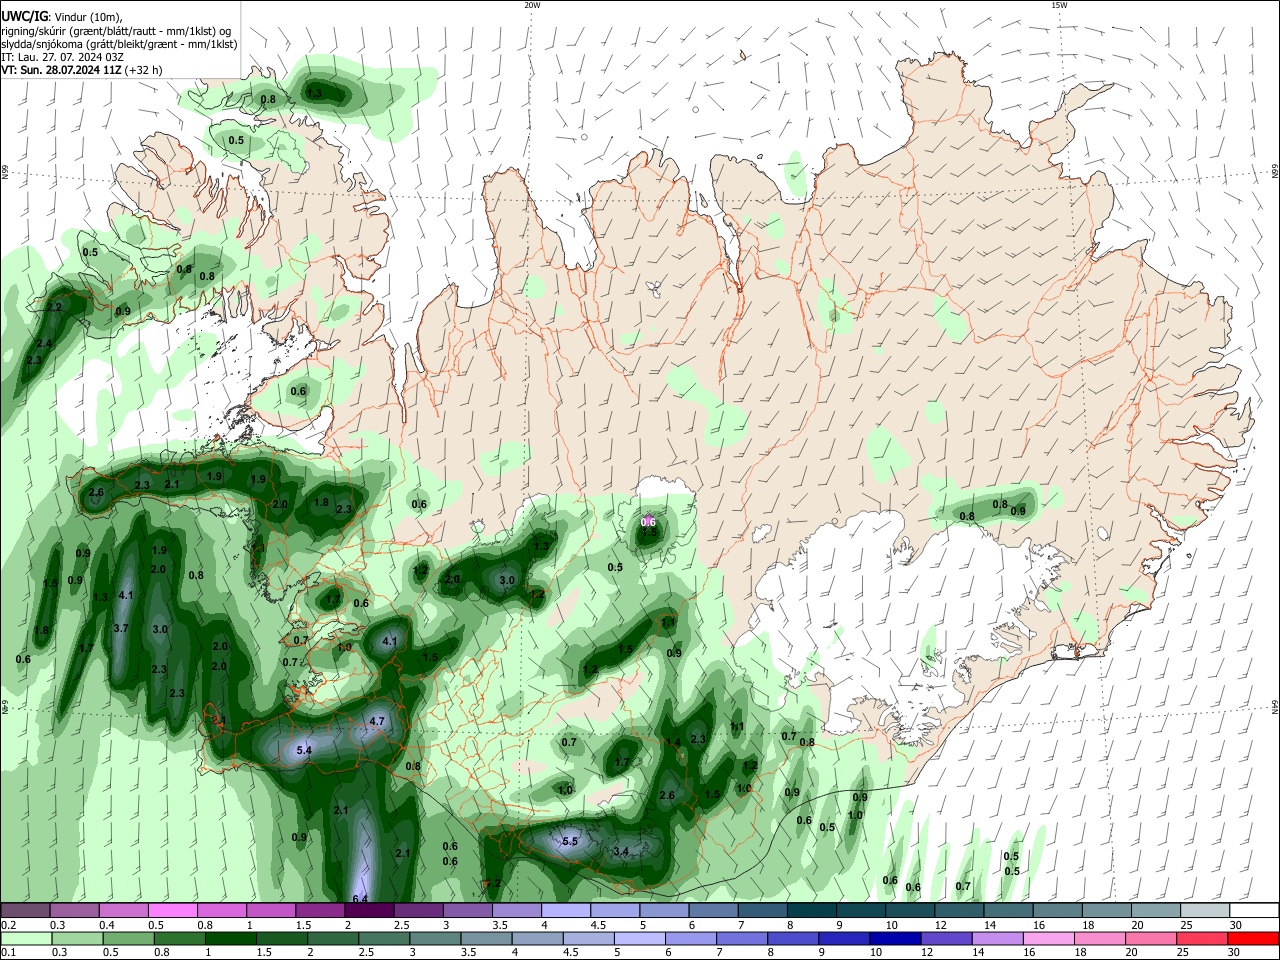Image resolution: width=1280 pixels, height=960 pixels.
Task: Click the pink-highlighted 0.6 snow value
Action: (648, 521)
